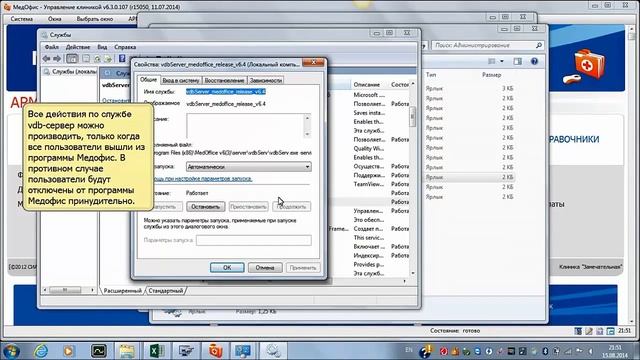Click the Export list icon in Services toolbar

[108, 59]
